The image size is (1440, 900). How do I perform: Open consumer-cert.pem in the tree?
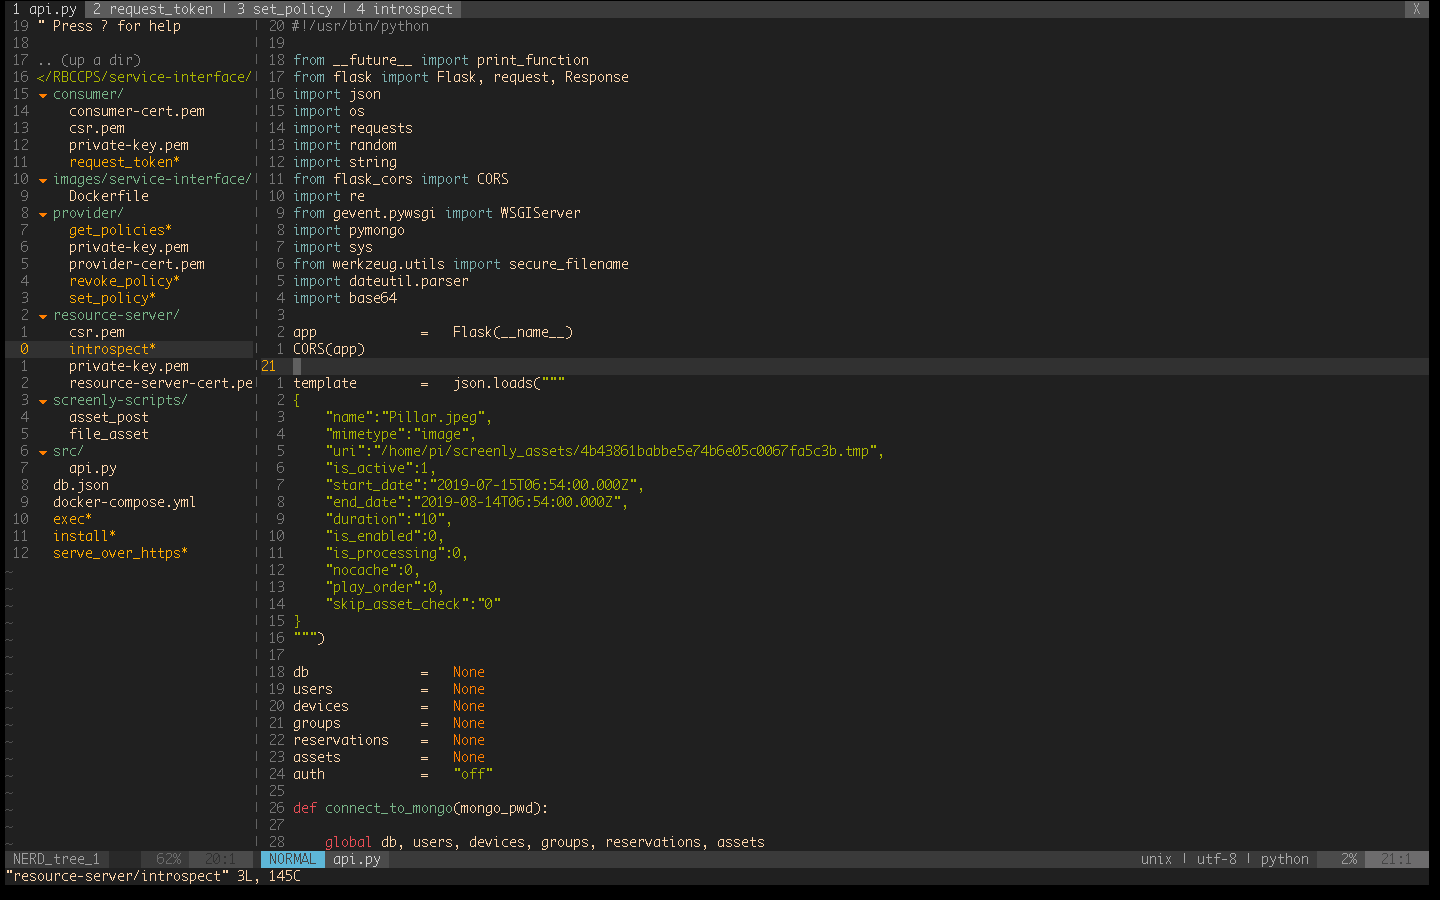[x=137, y=111]
